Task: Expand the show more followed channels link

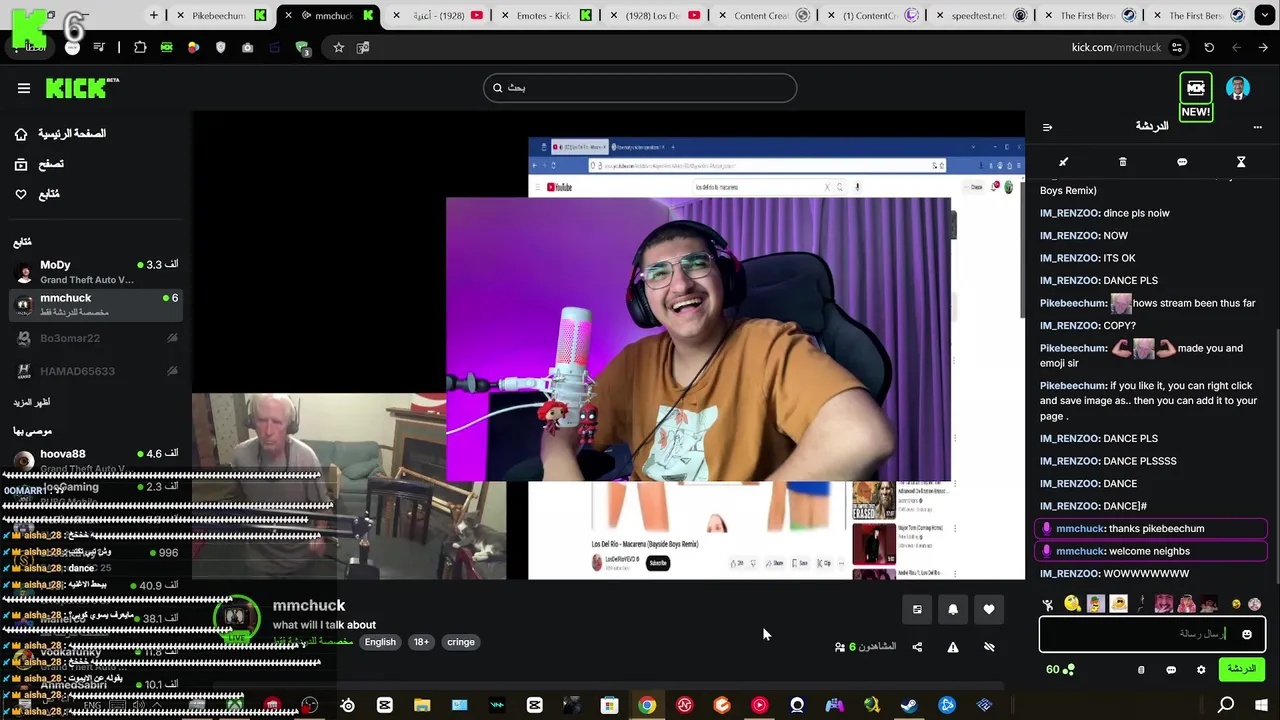Action: coord(31,402)
